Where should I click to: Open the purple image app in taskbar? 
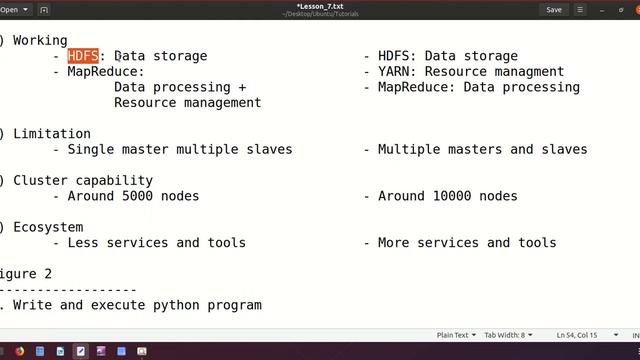click(x=101, y=351)
